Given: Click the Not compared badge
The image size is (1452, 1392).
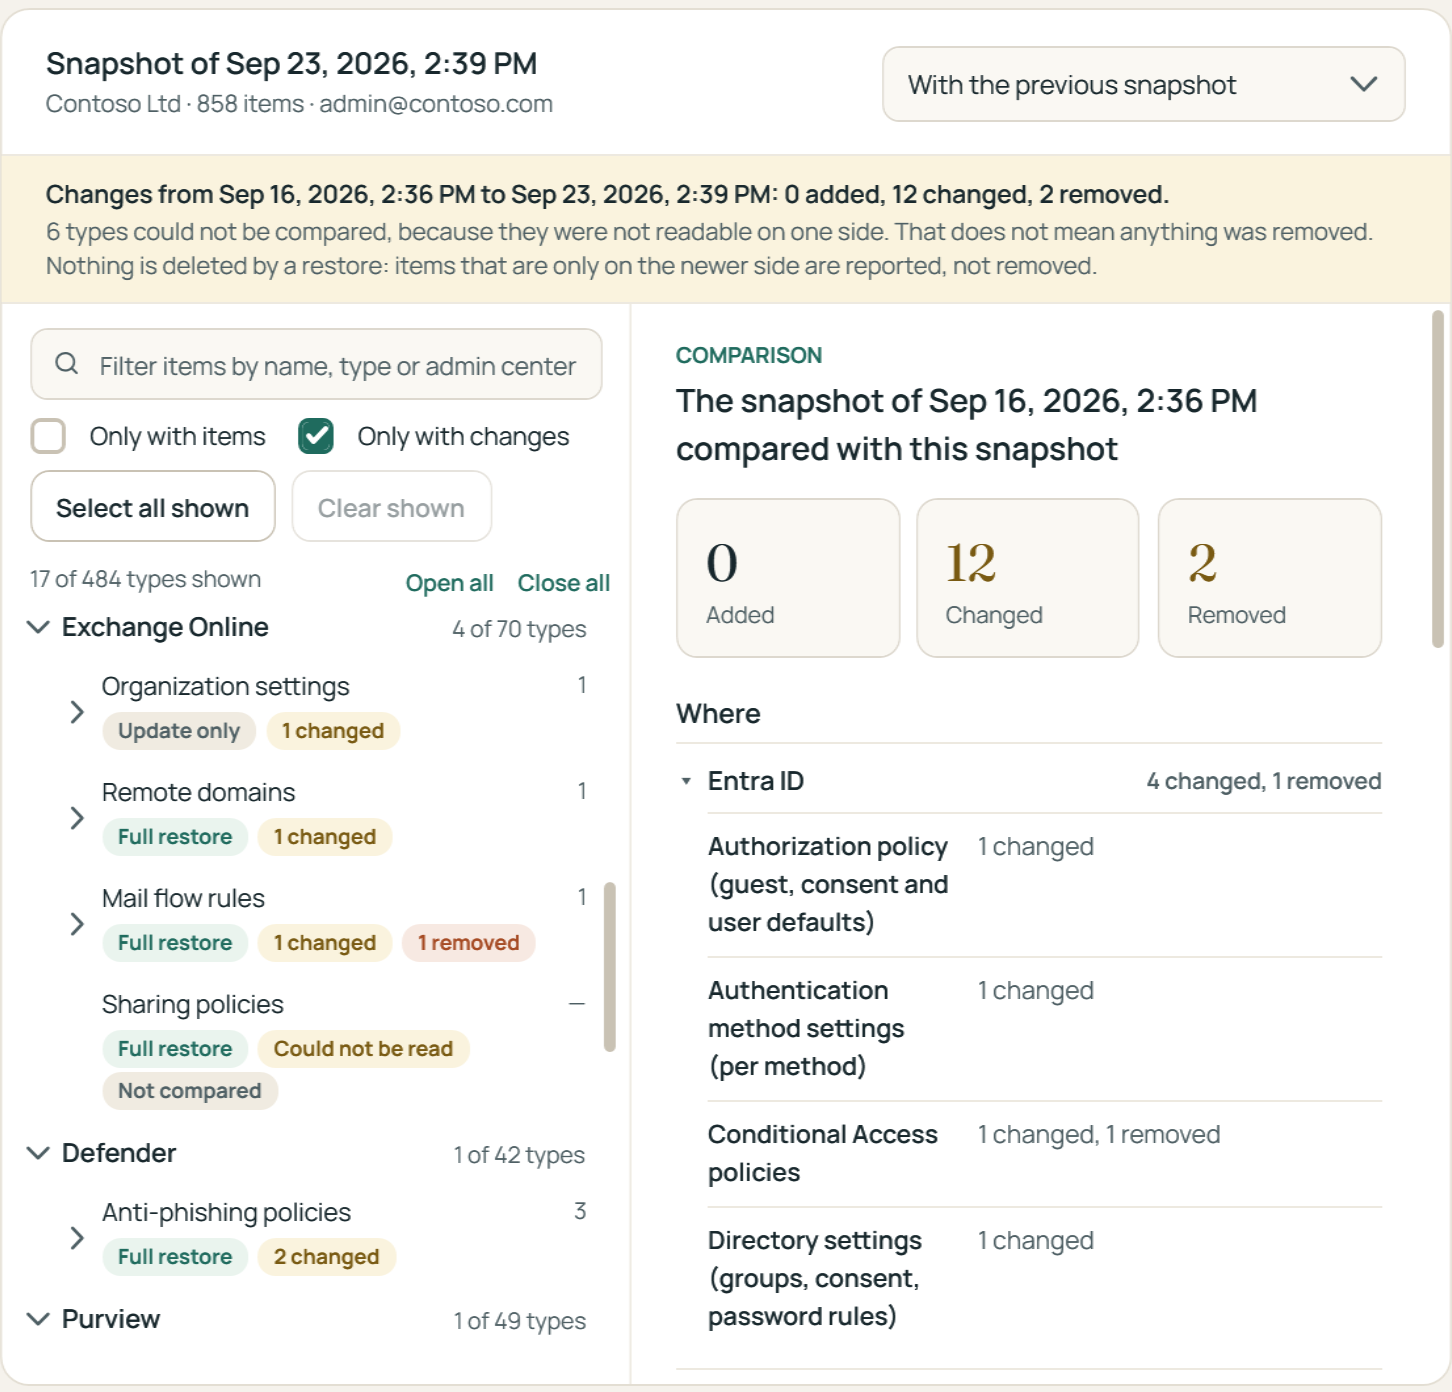Looking at the screenshot, I should 190,1091.
